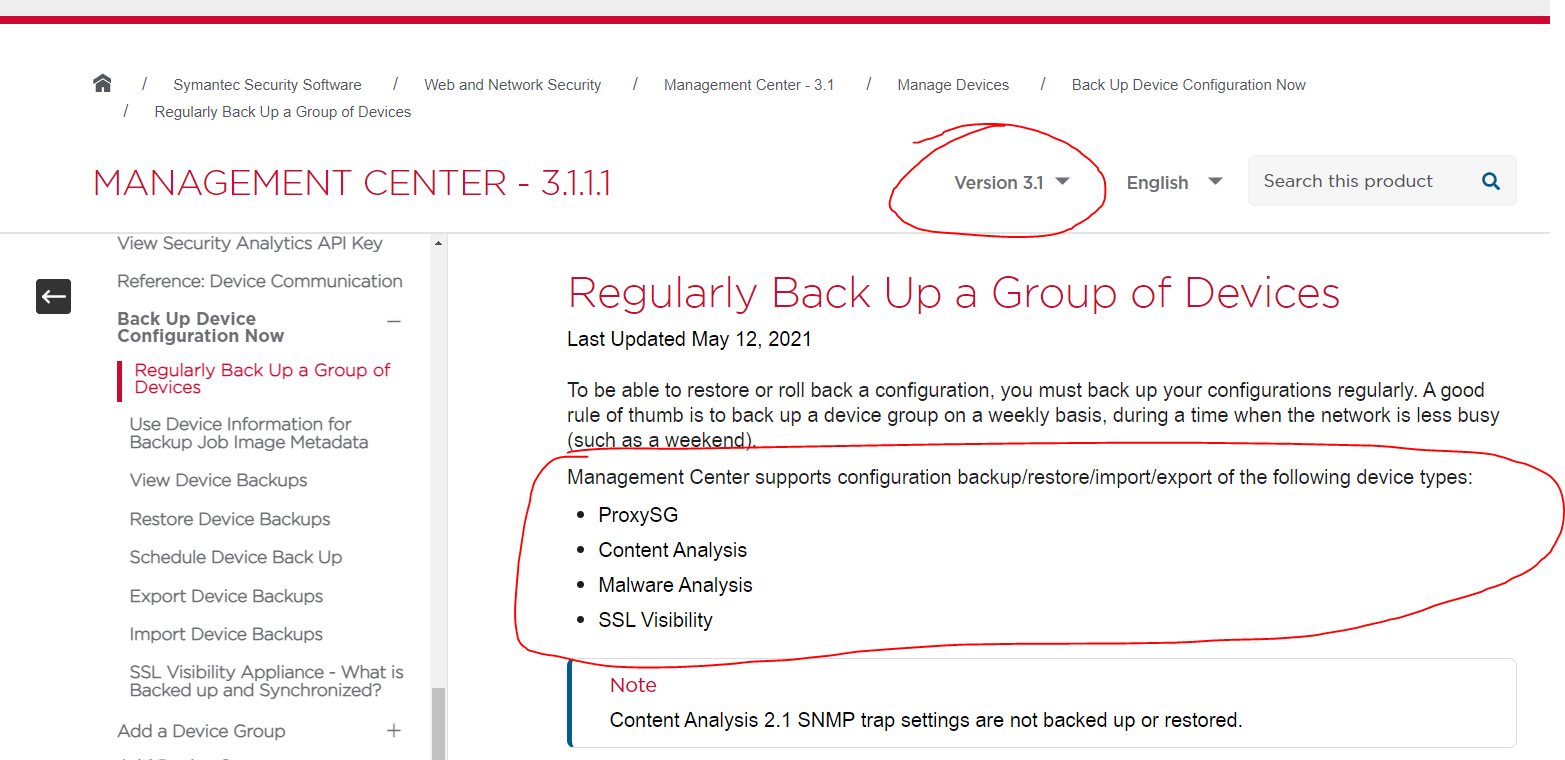The image size is (1565, 760).
Task: Click the Content Analysis list item
Action: tap(673, 550)
